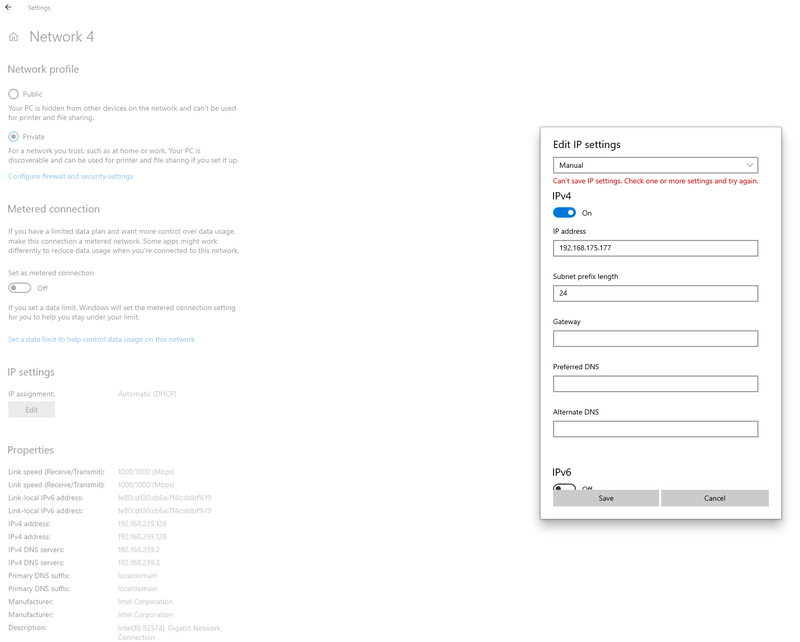The width and height of the screenshot is (800, 642).
Task: Click the Edit button under IP settings
Action: (31, 410)
